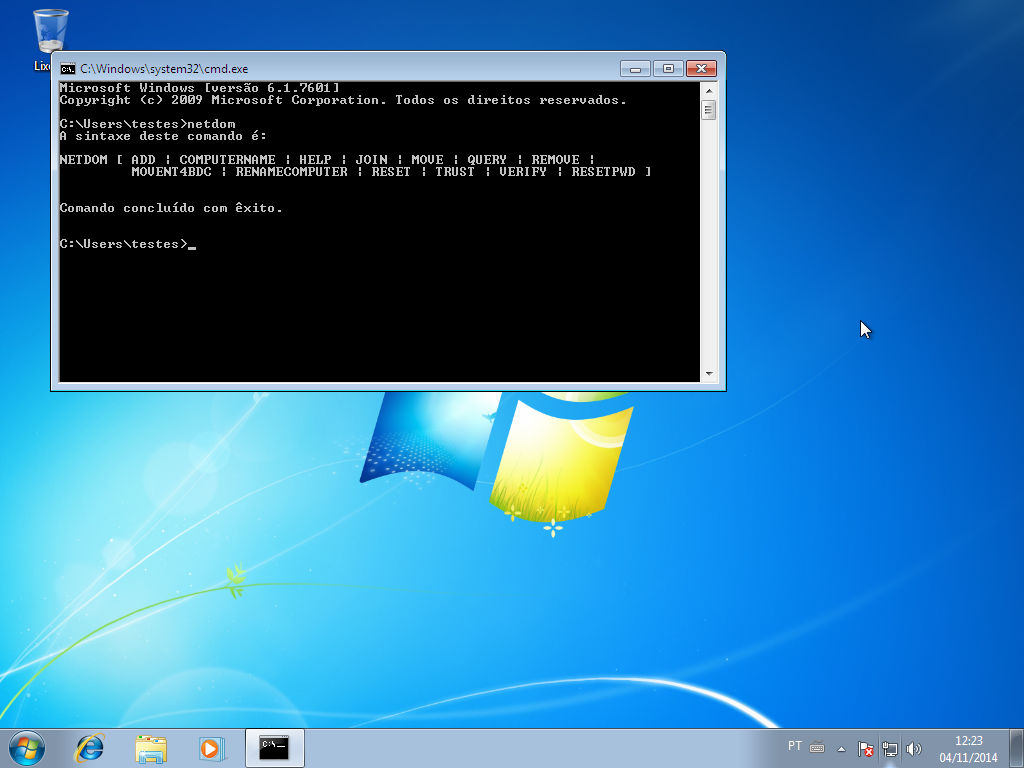Launch Internet Explorer from the taskbar

point(89,747)
